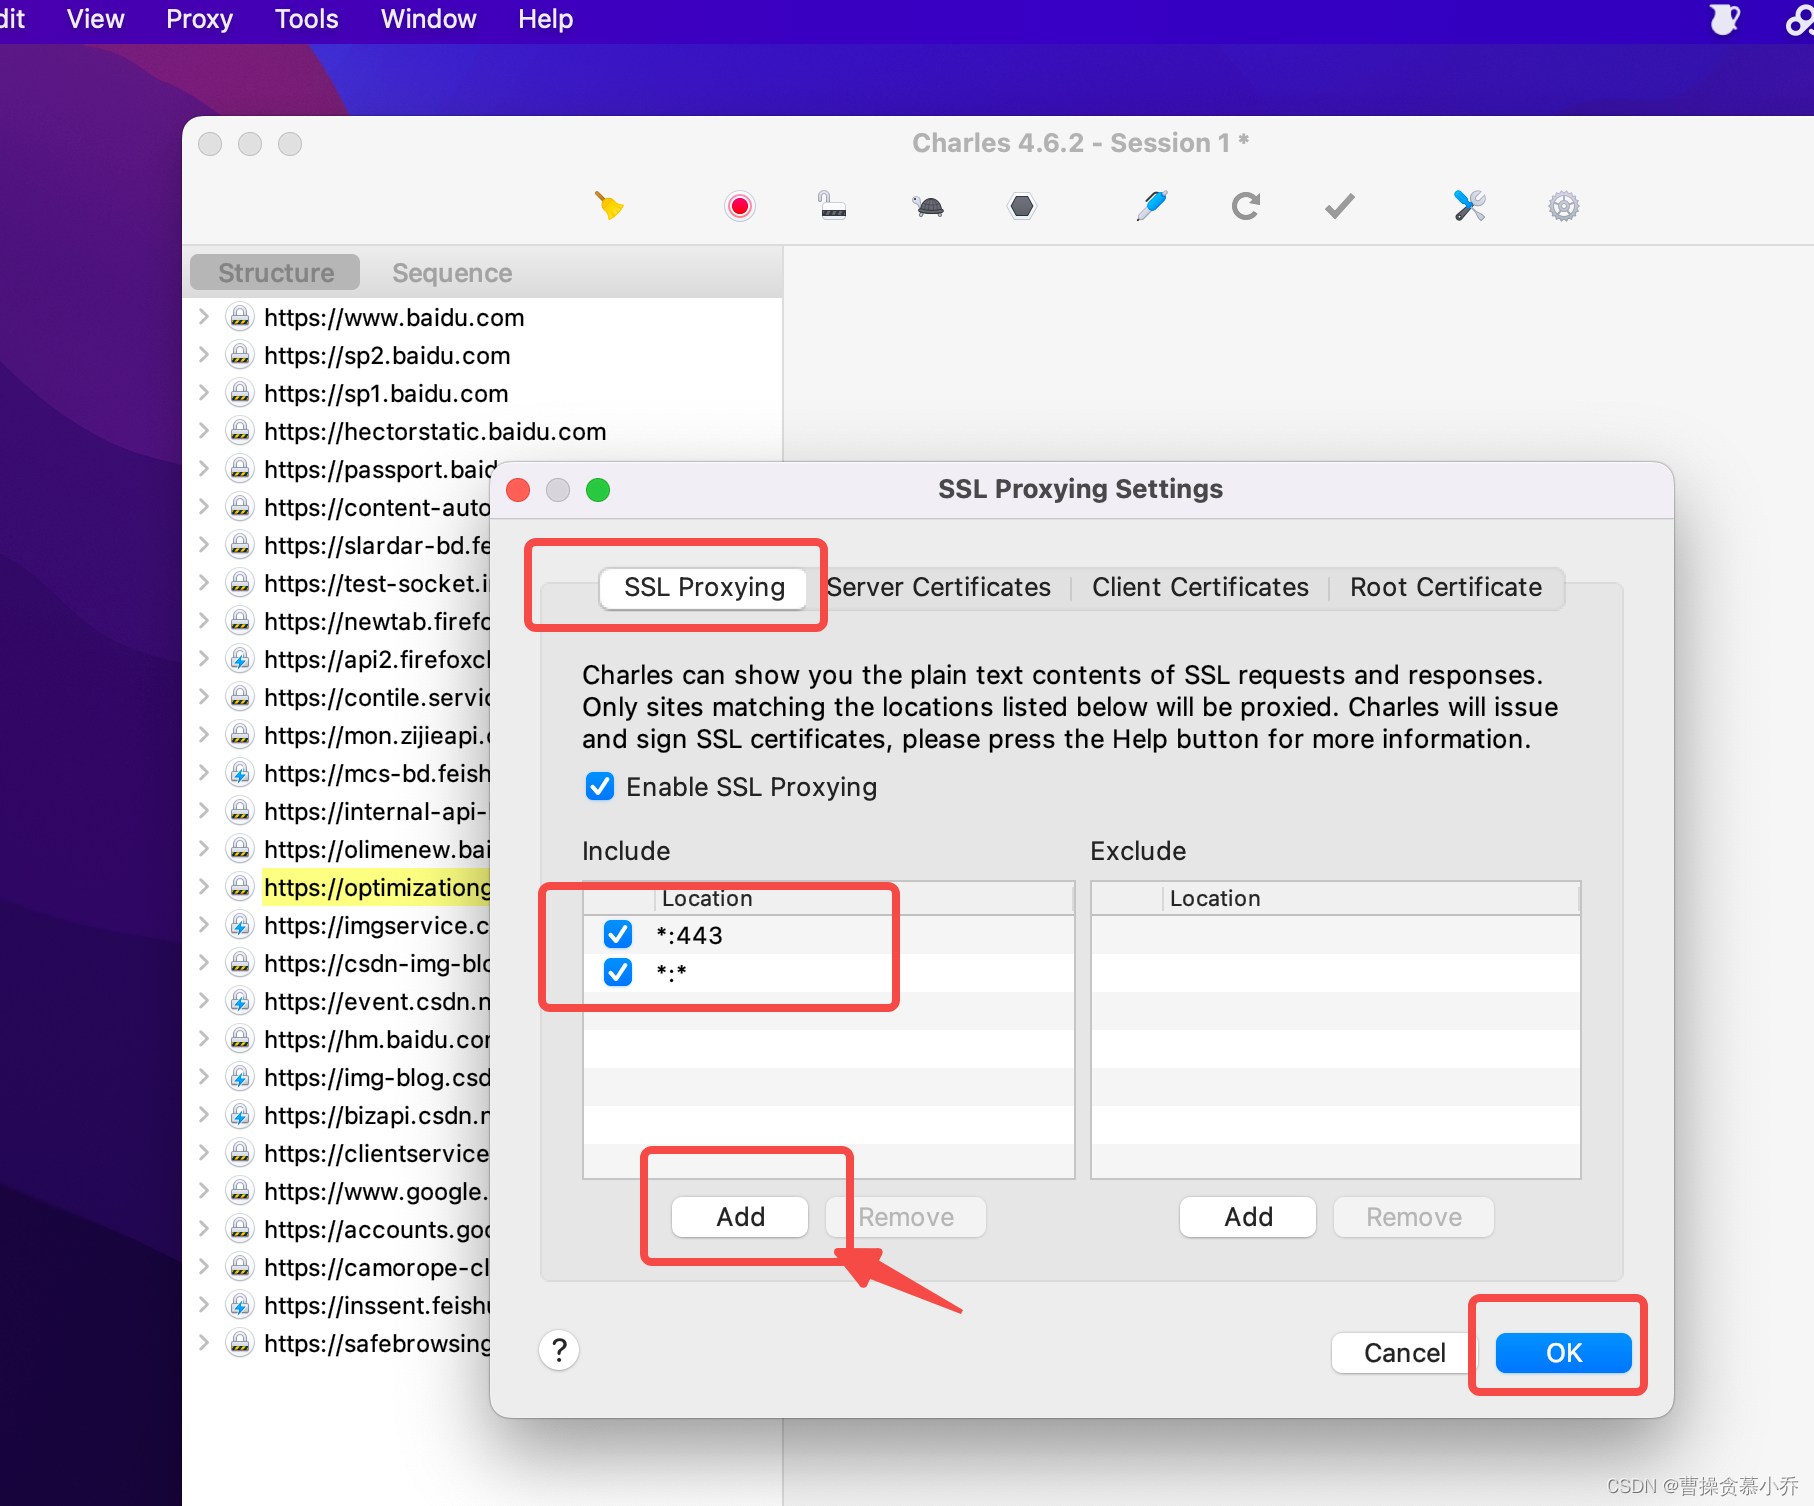
Task: Switch to the Root Certificate tab
Action: click(x=1446, y=587)
